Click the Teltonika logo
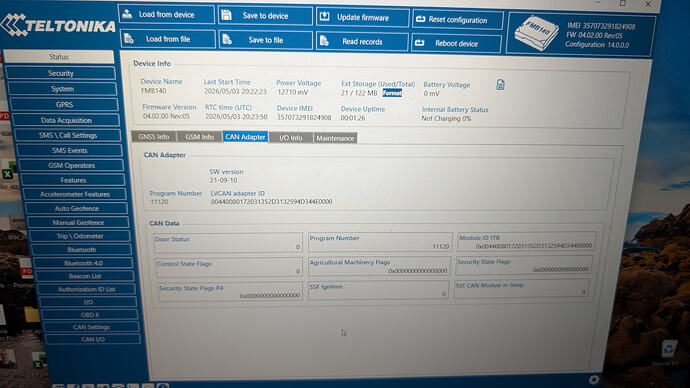The image size is (690, 388). (58, 25)
